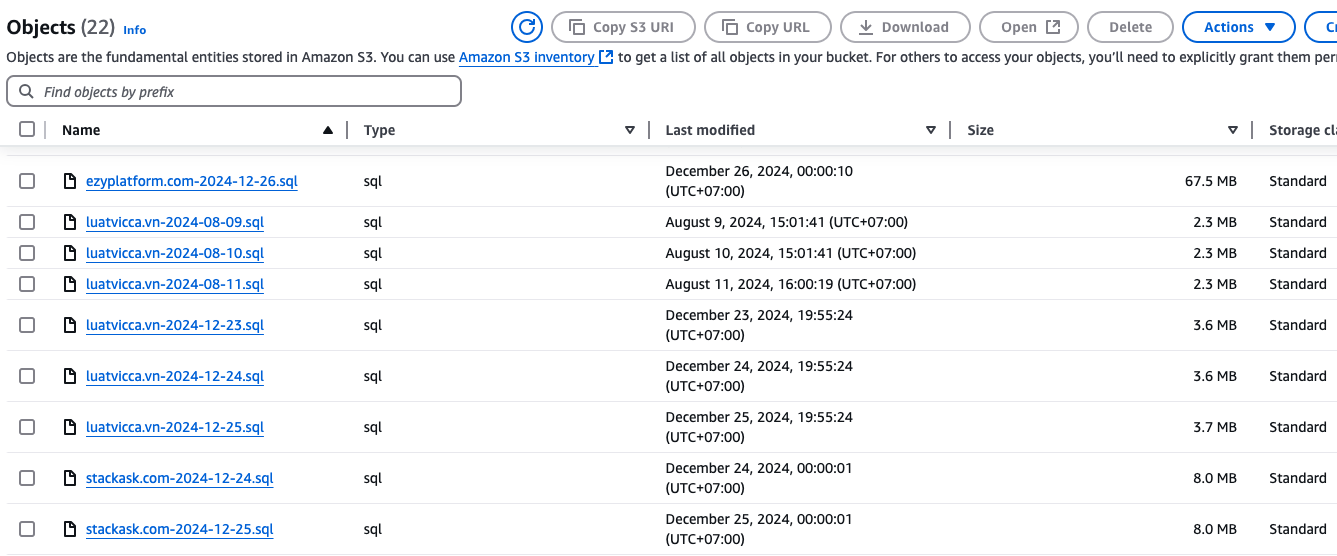
Task: Sort ascending by the Name arrow
Action: pos(328,130)
